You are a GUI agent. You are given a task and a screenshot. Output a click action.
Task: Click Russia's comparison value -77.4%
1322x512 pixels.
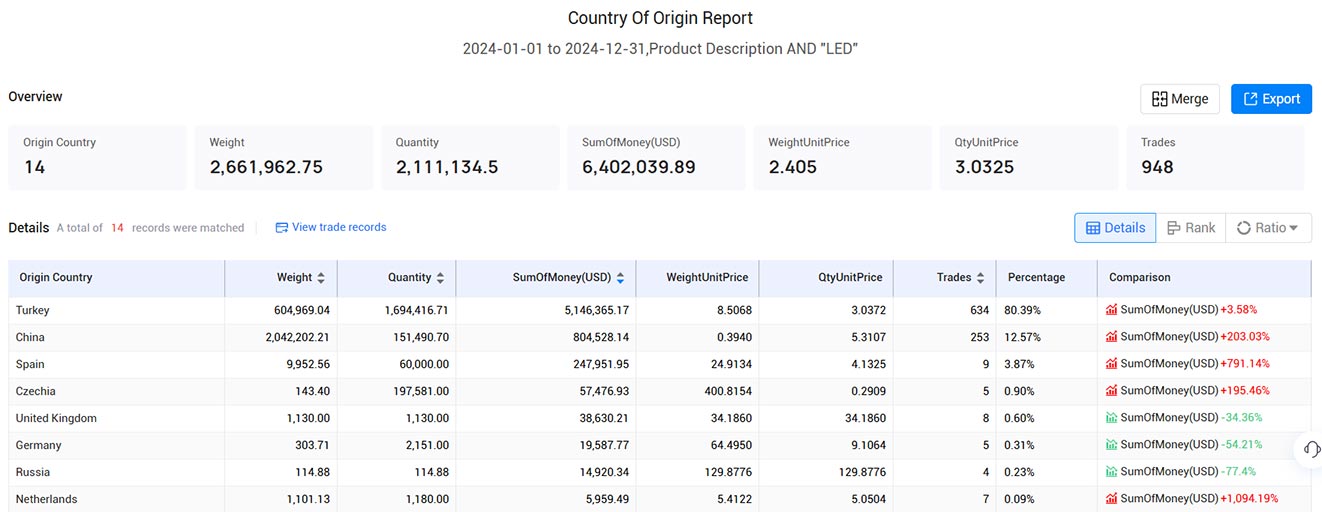pos(1240,472)
